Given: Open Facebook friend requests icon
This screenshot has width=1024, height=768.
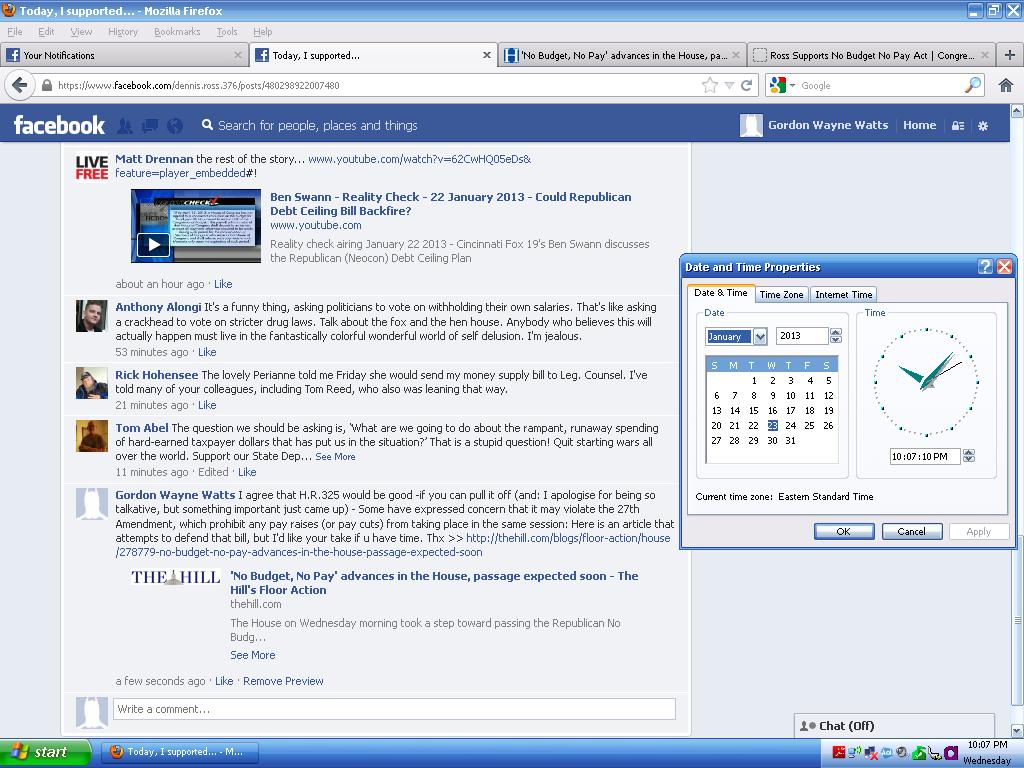Looking at the screenshot, I should click(125, 125).
